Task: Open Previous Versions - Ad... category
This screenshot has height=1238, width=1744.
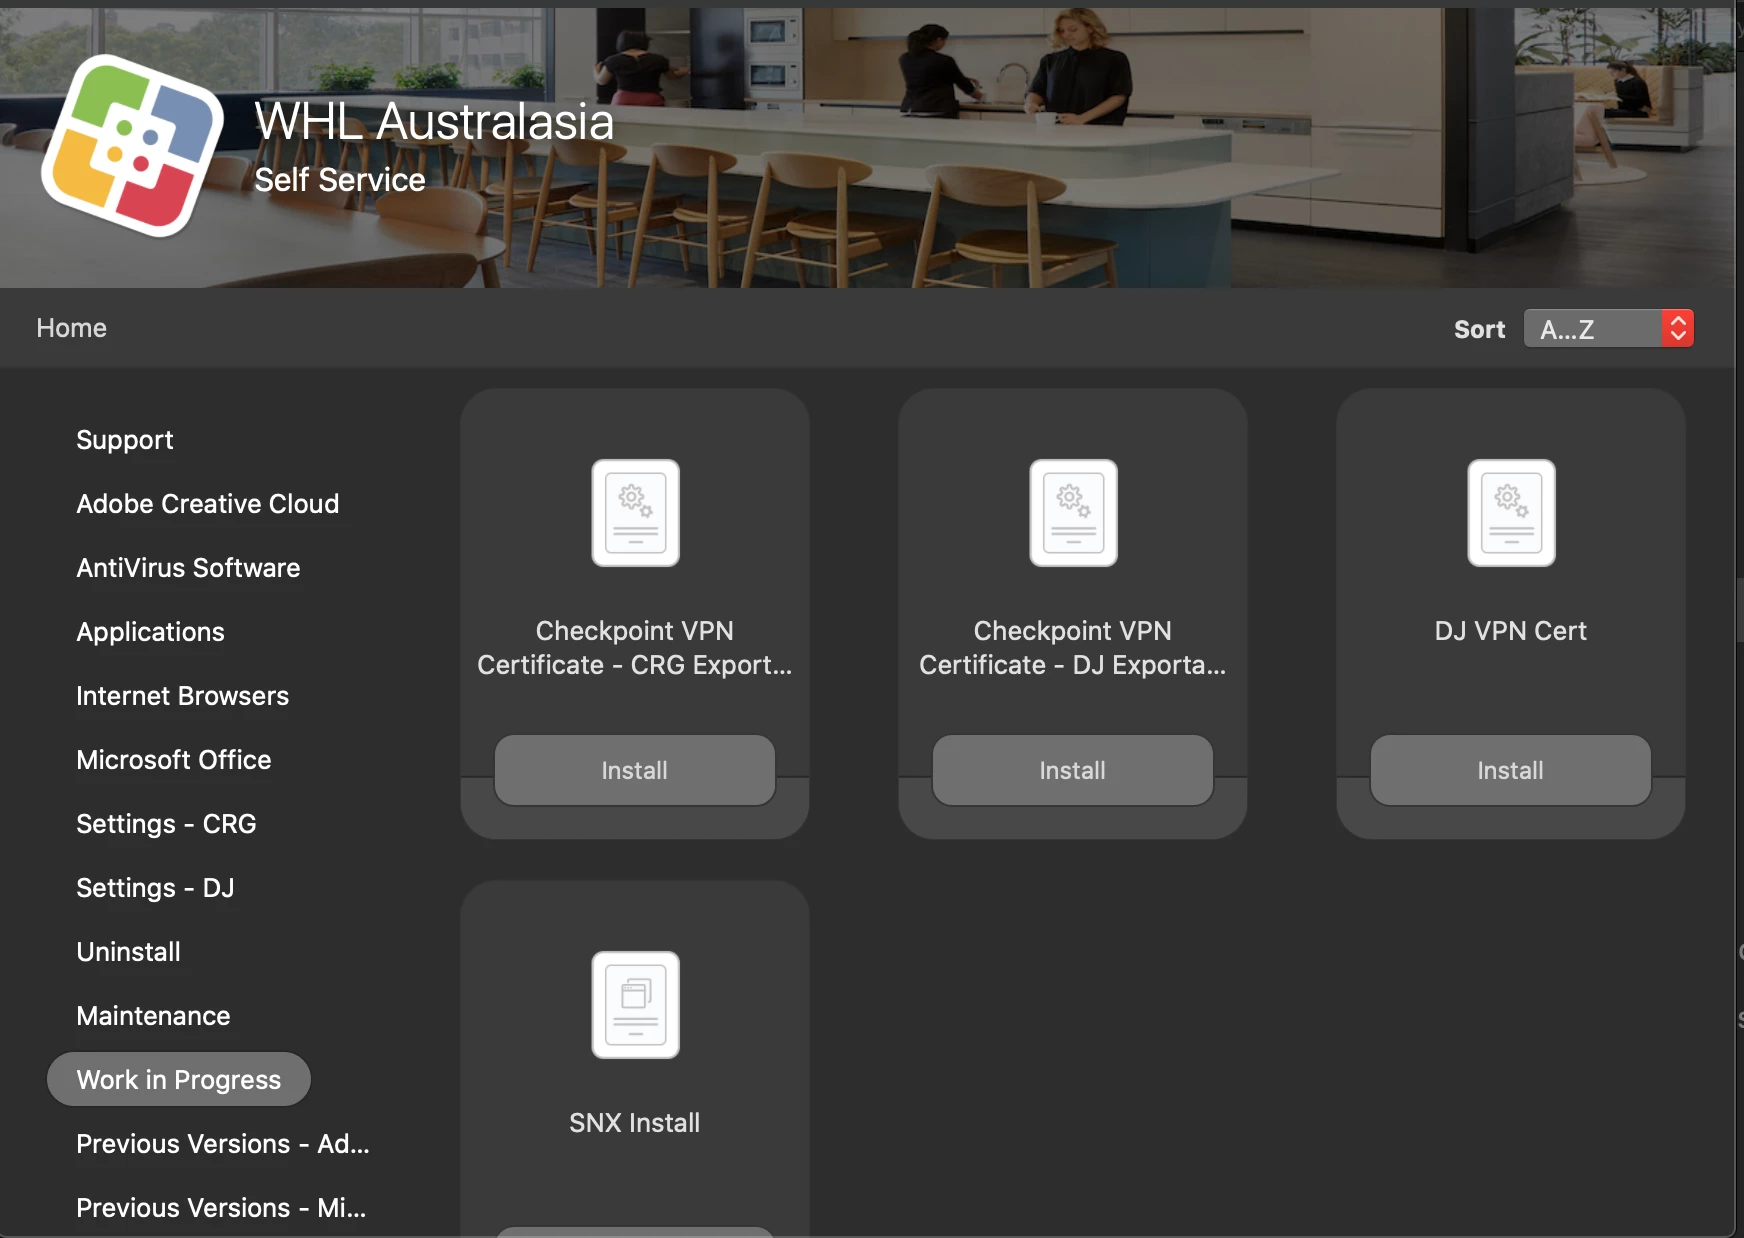Action: 223,1144
